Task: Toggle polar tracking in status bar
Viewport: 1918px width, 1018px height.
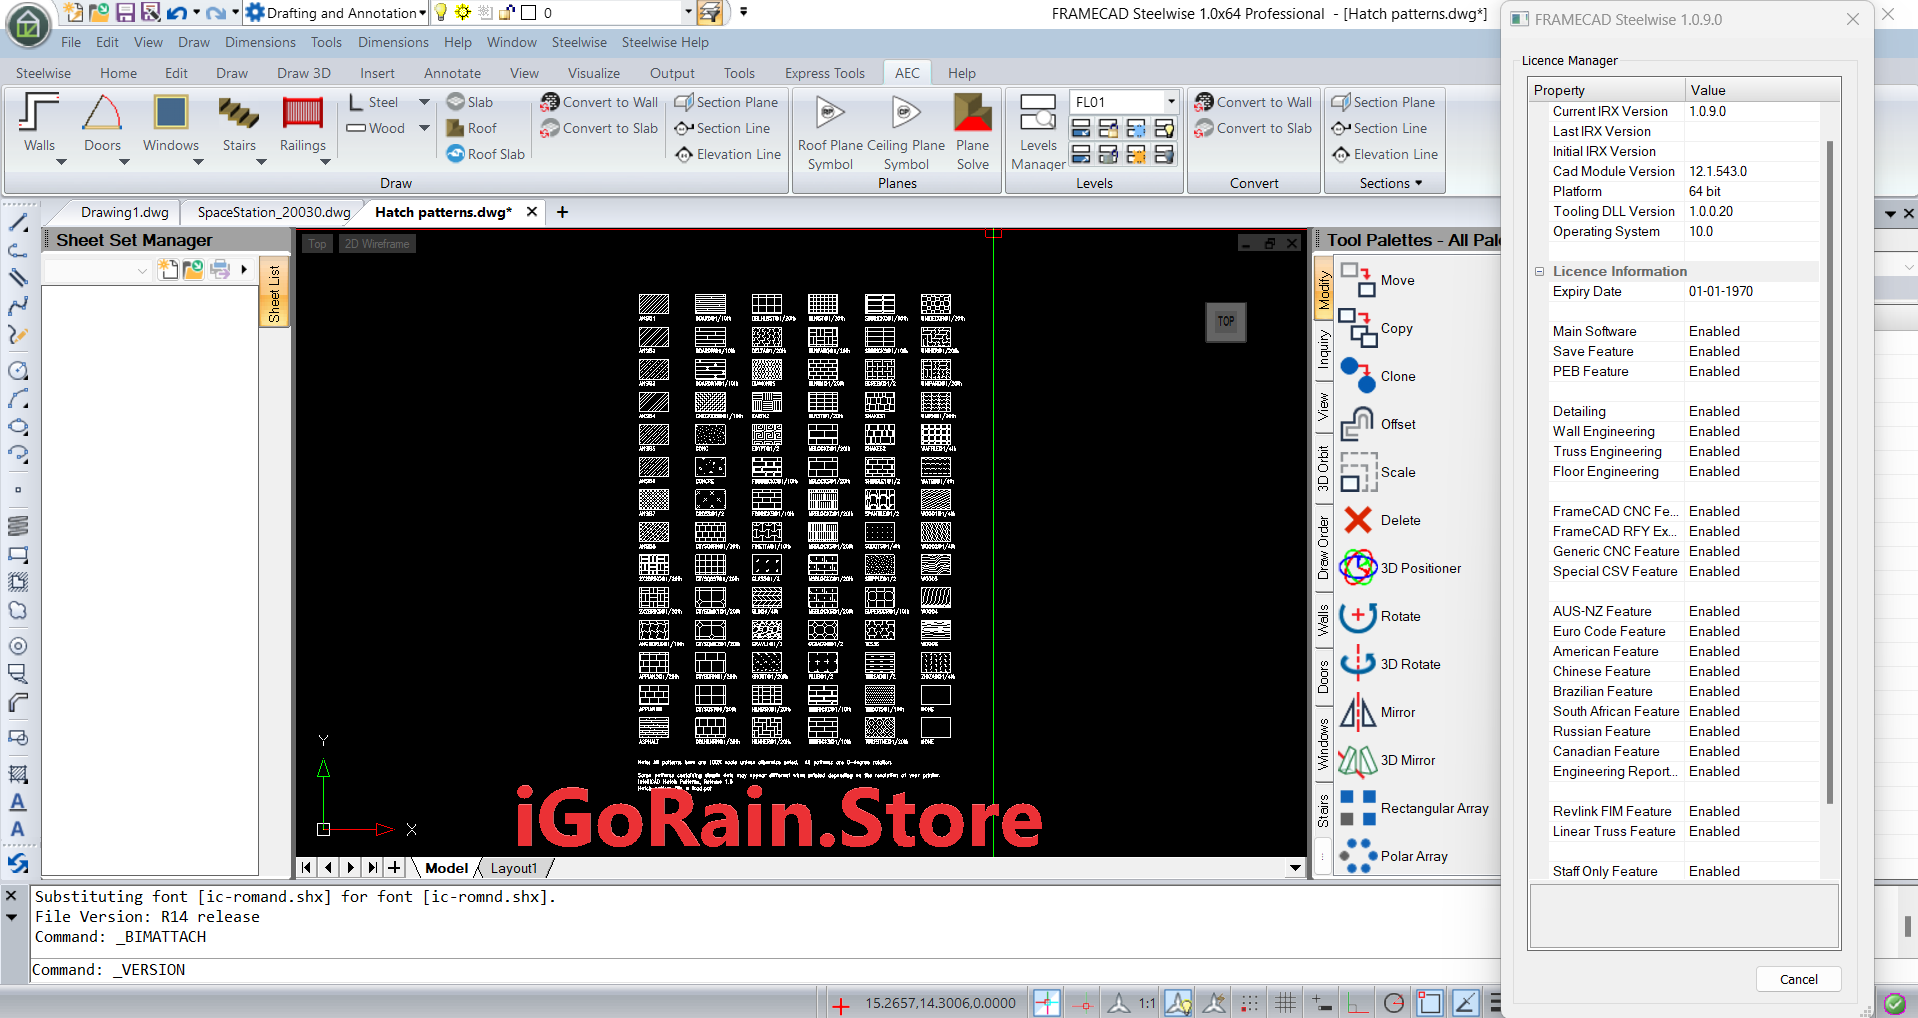Action: tap(1393, 1003)
